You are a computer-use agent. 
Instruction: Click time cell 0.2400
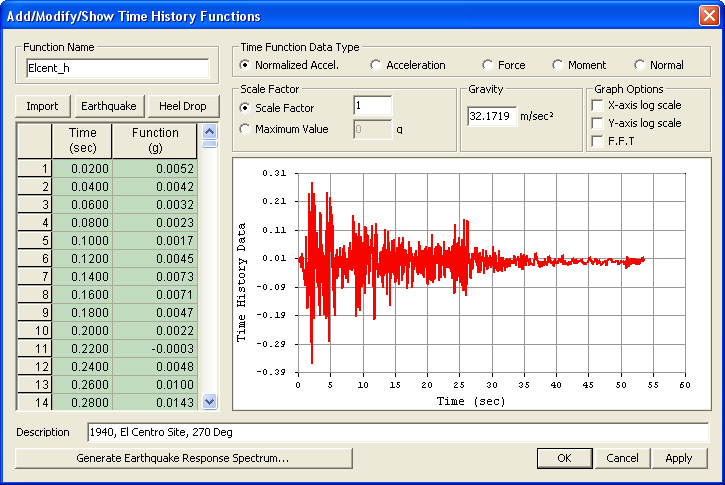(x=82, y=367)
